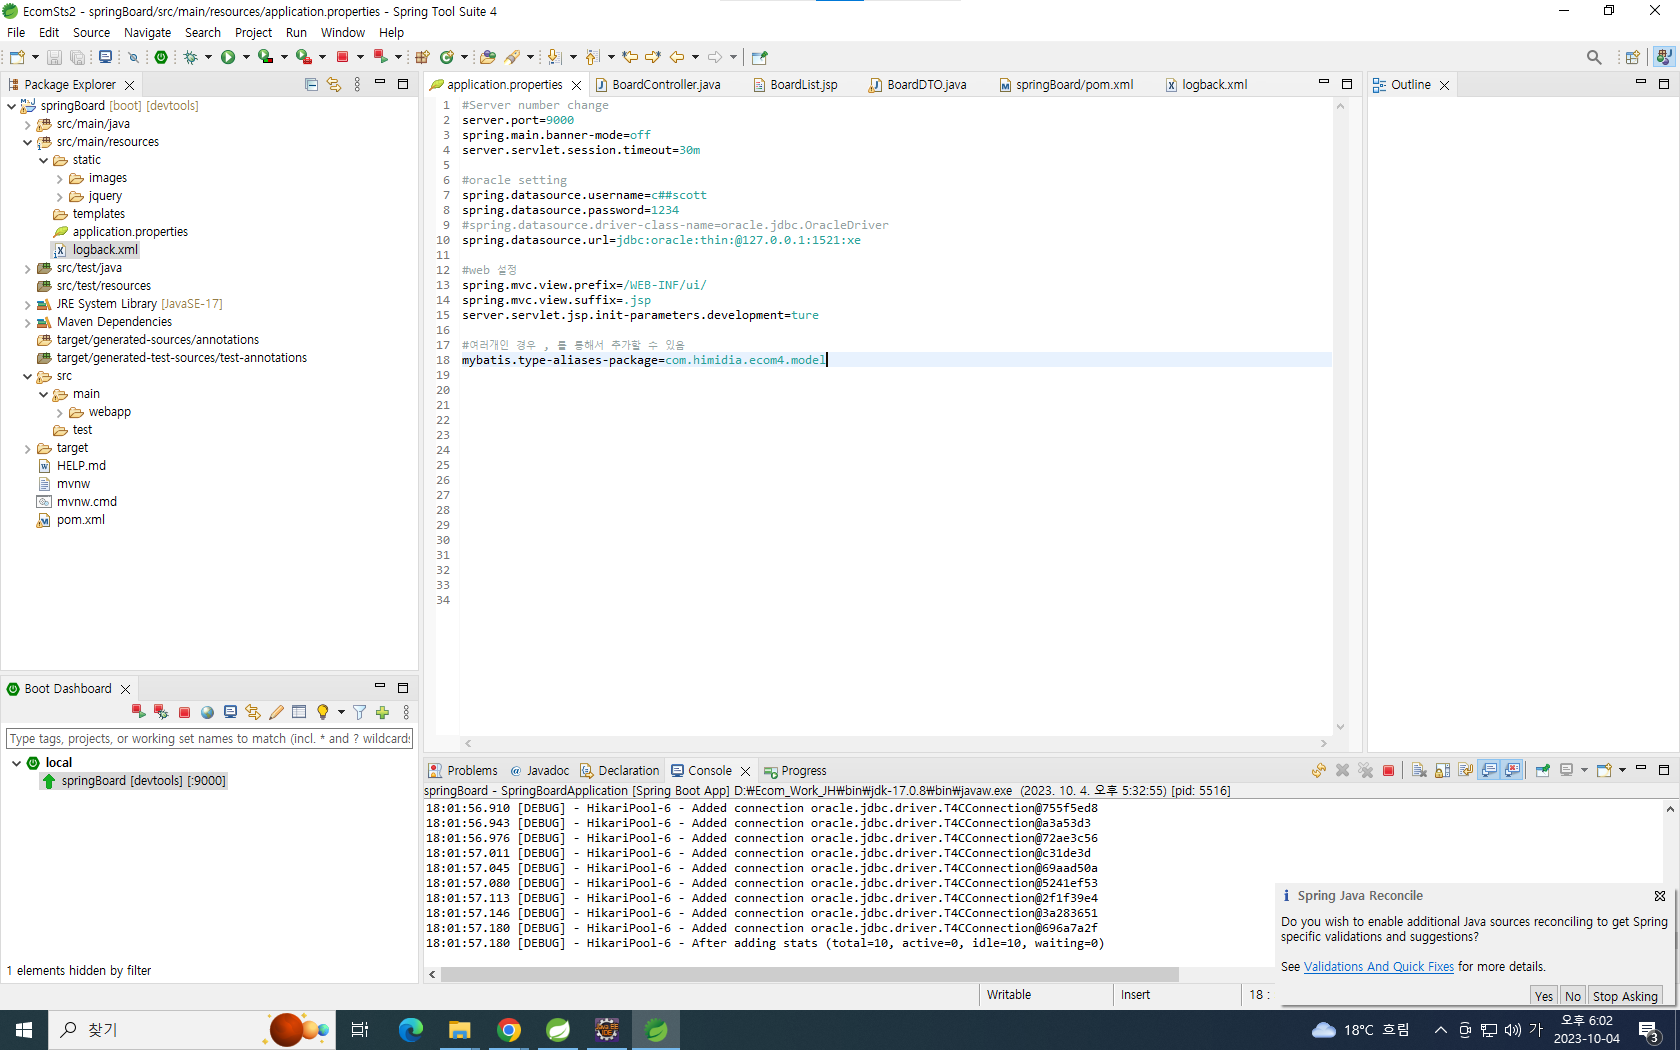Screen dimensions: 1680x1050
Task: Click Boot Dashboard filter funnel icon
Action: point(359,712)
